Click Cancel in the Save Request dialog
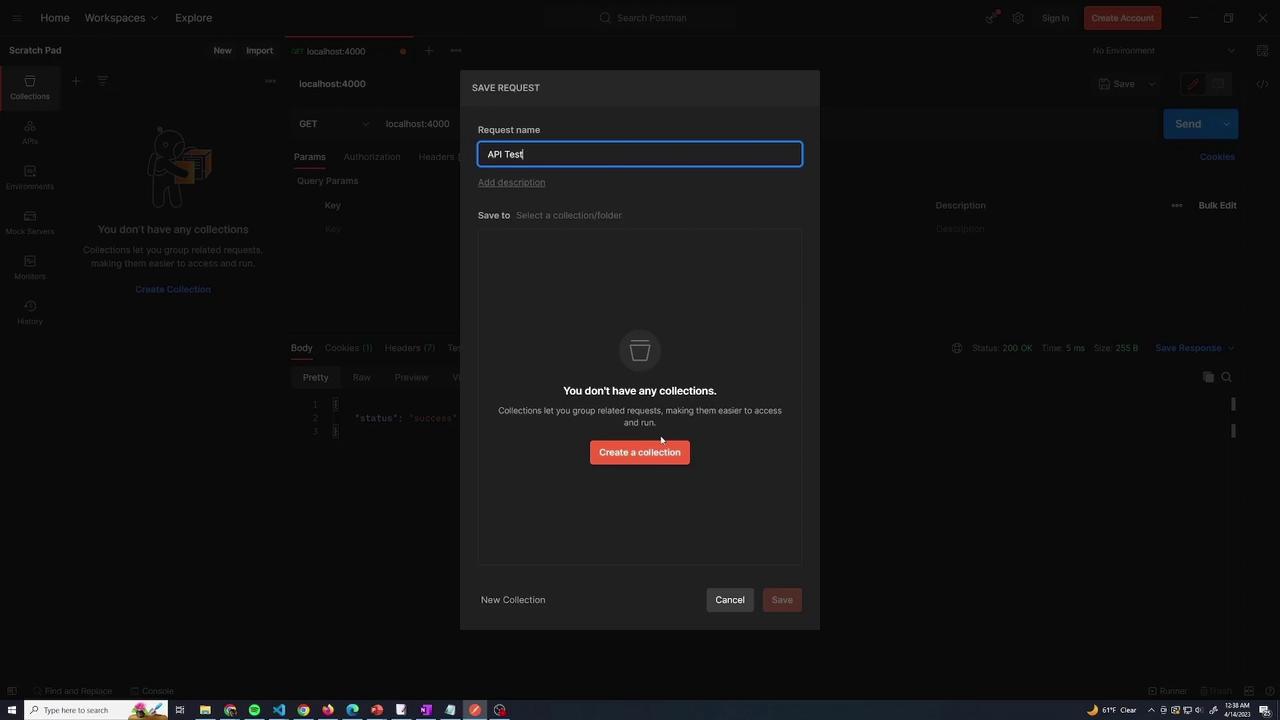This screenshot has height=720, width=1280. coord(730,600)
